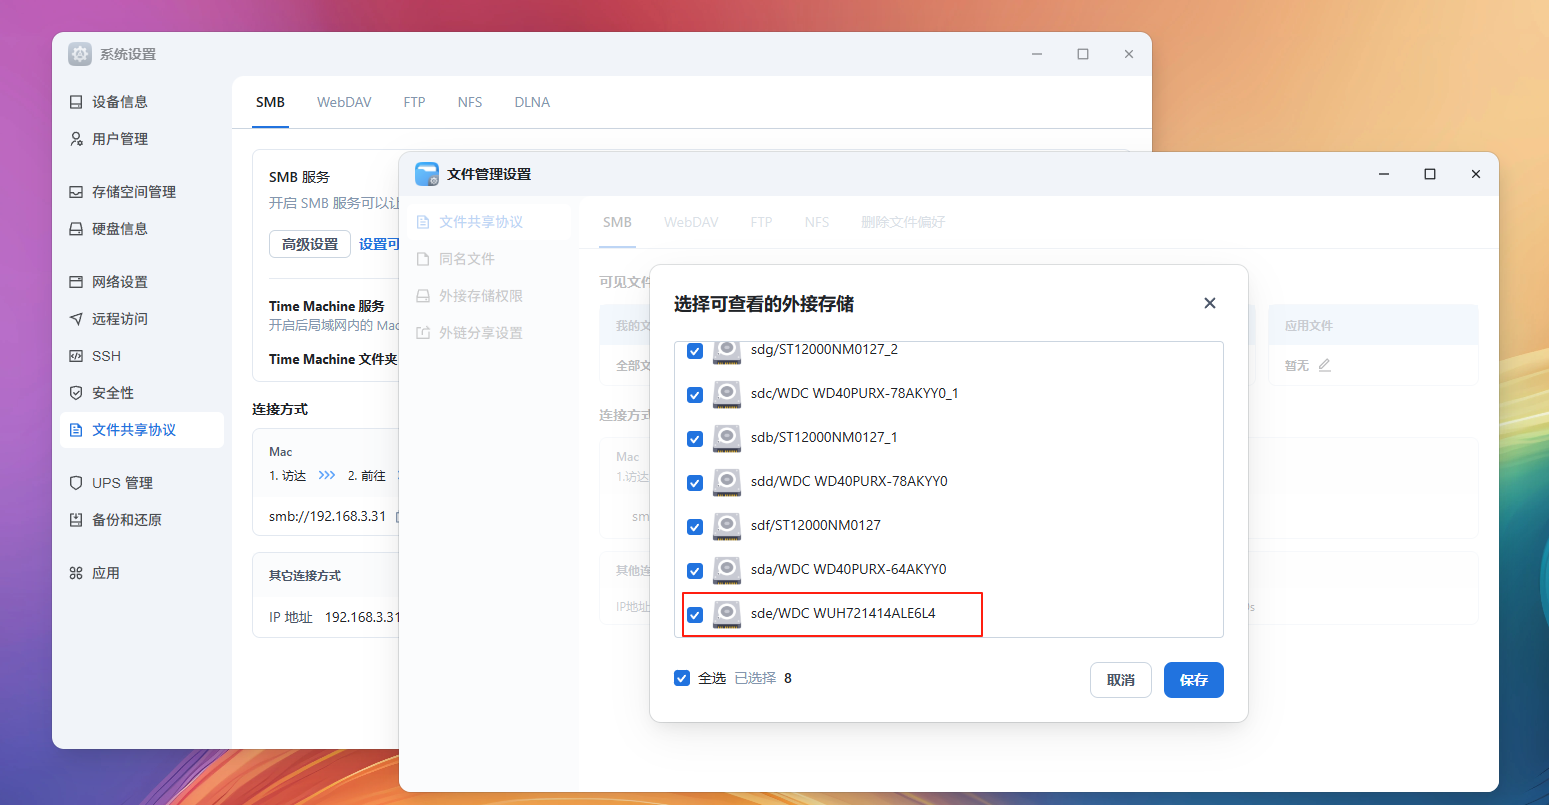
Task: Uncheck the sdc/WDC WD40PURX-78AKYY0_1 checkbox
Action: coord(695,395)
